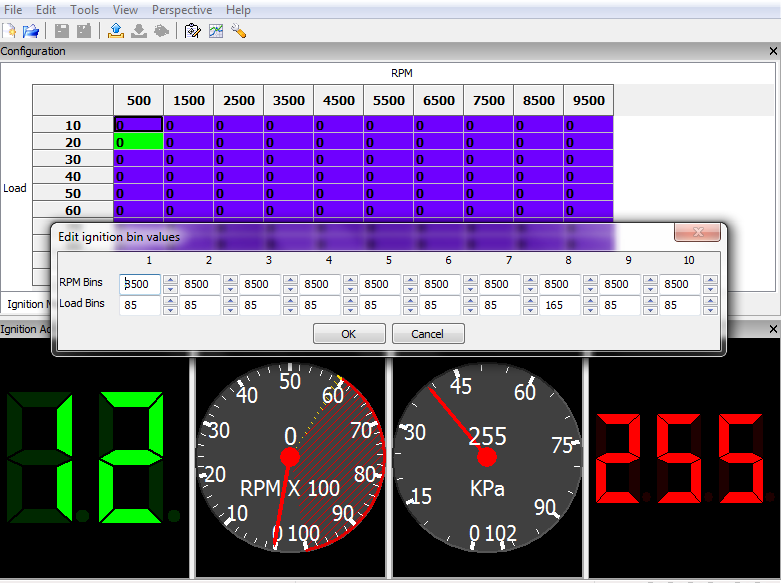Click the red 255 digital readout

coord(683,457)
